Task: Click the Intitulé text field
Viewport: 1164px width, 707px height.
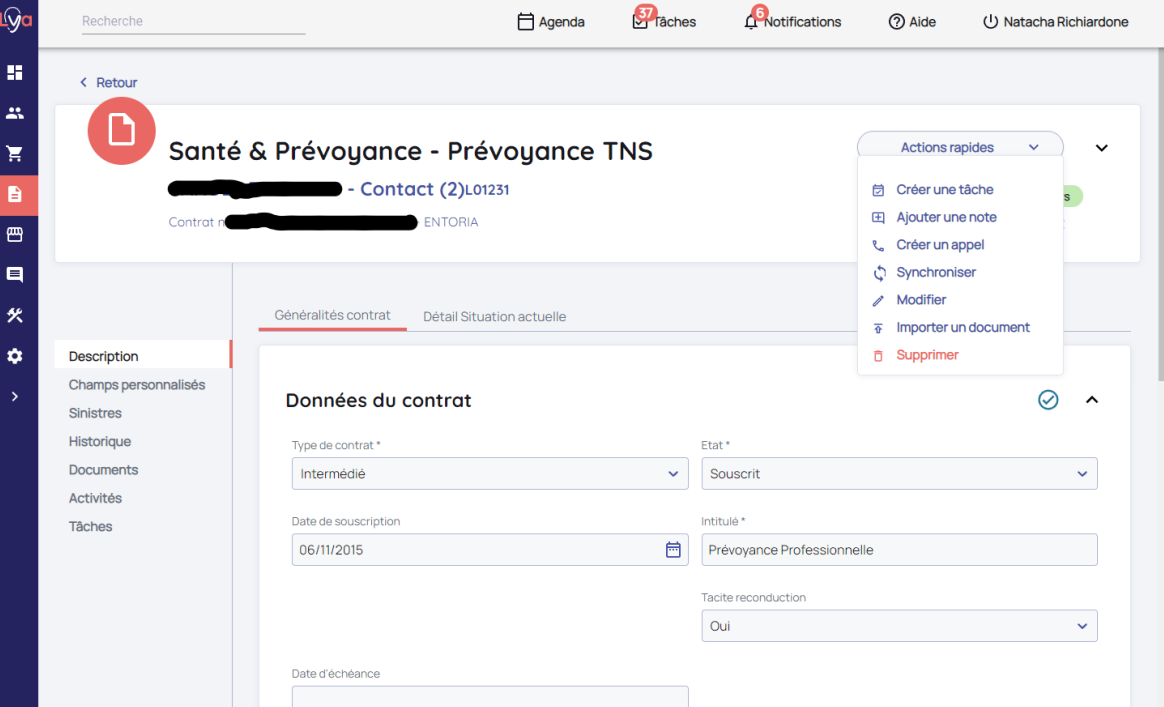Action: coord(898,550)
